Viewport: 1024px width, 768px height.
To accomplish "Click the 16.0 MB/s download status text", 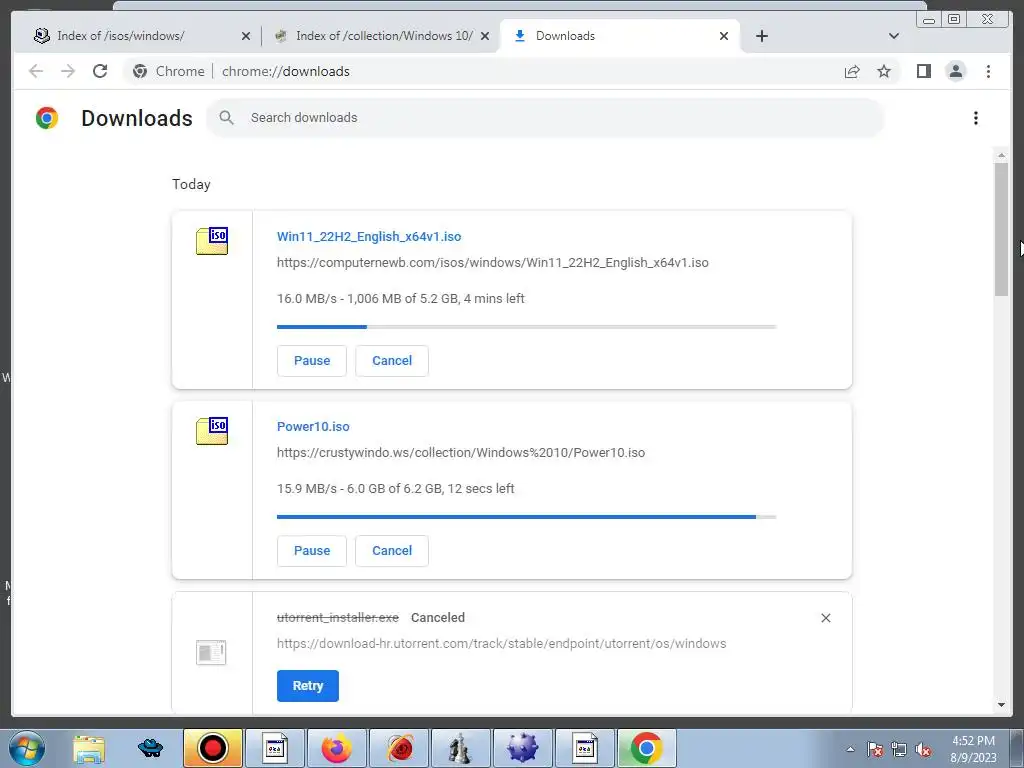I will tap(400, 298).
